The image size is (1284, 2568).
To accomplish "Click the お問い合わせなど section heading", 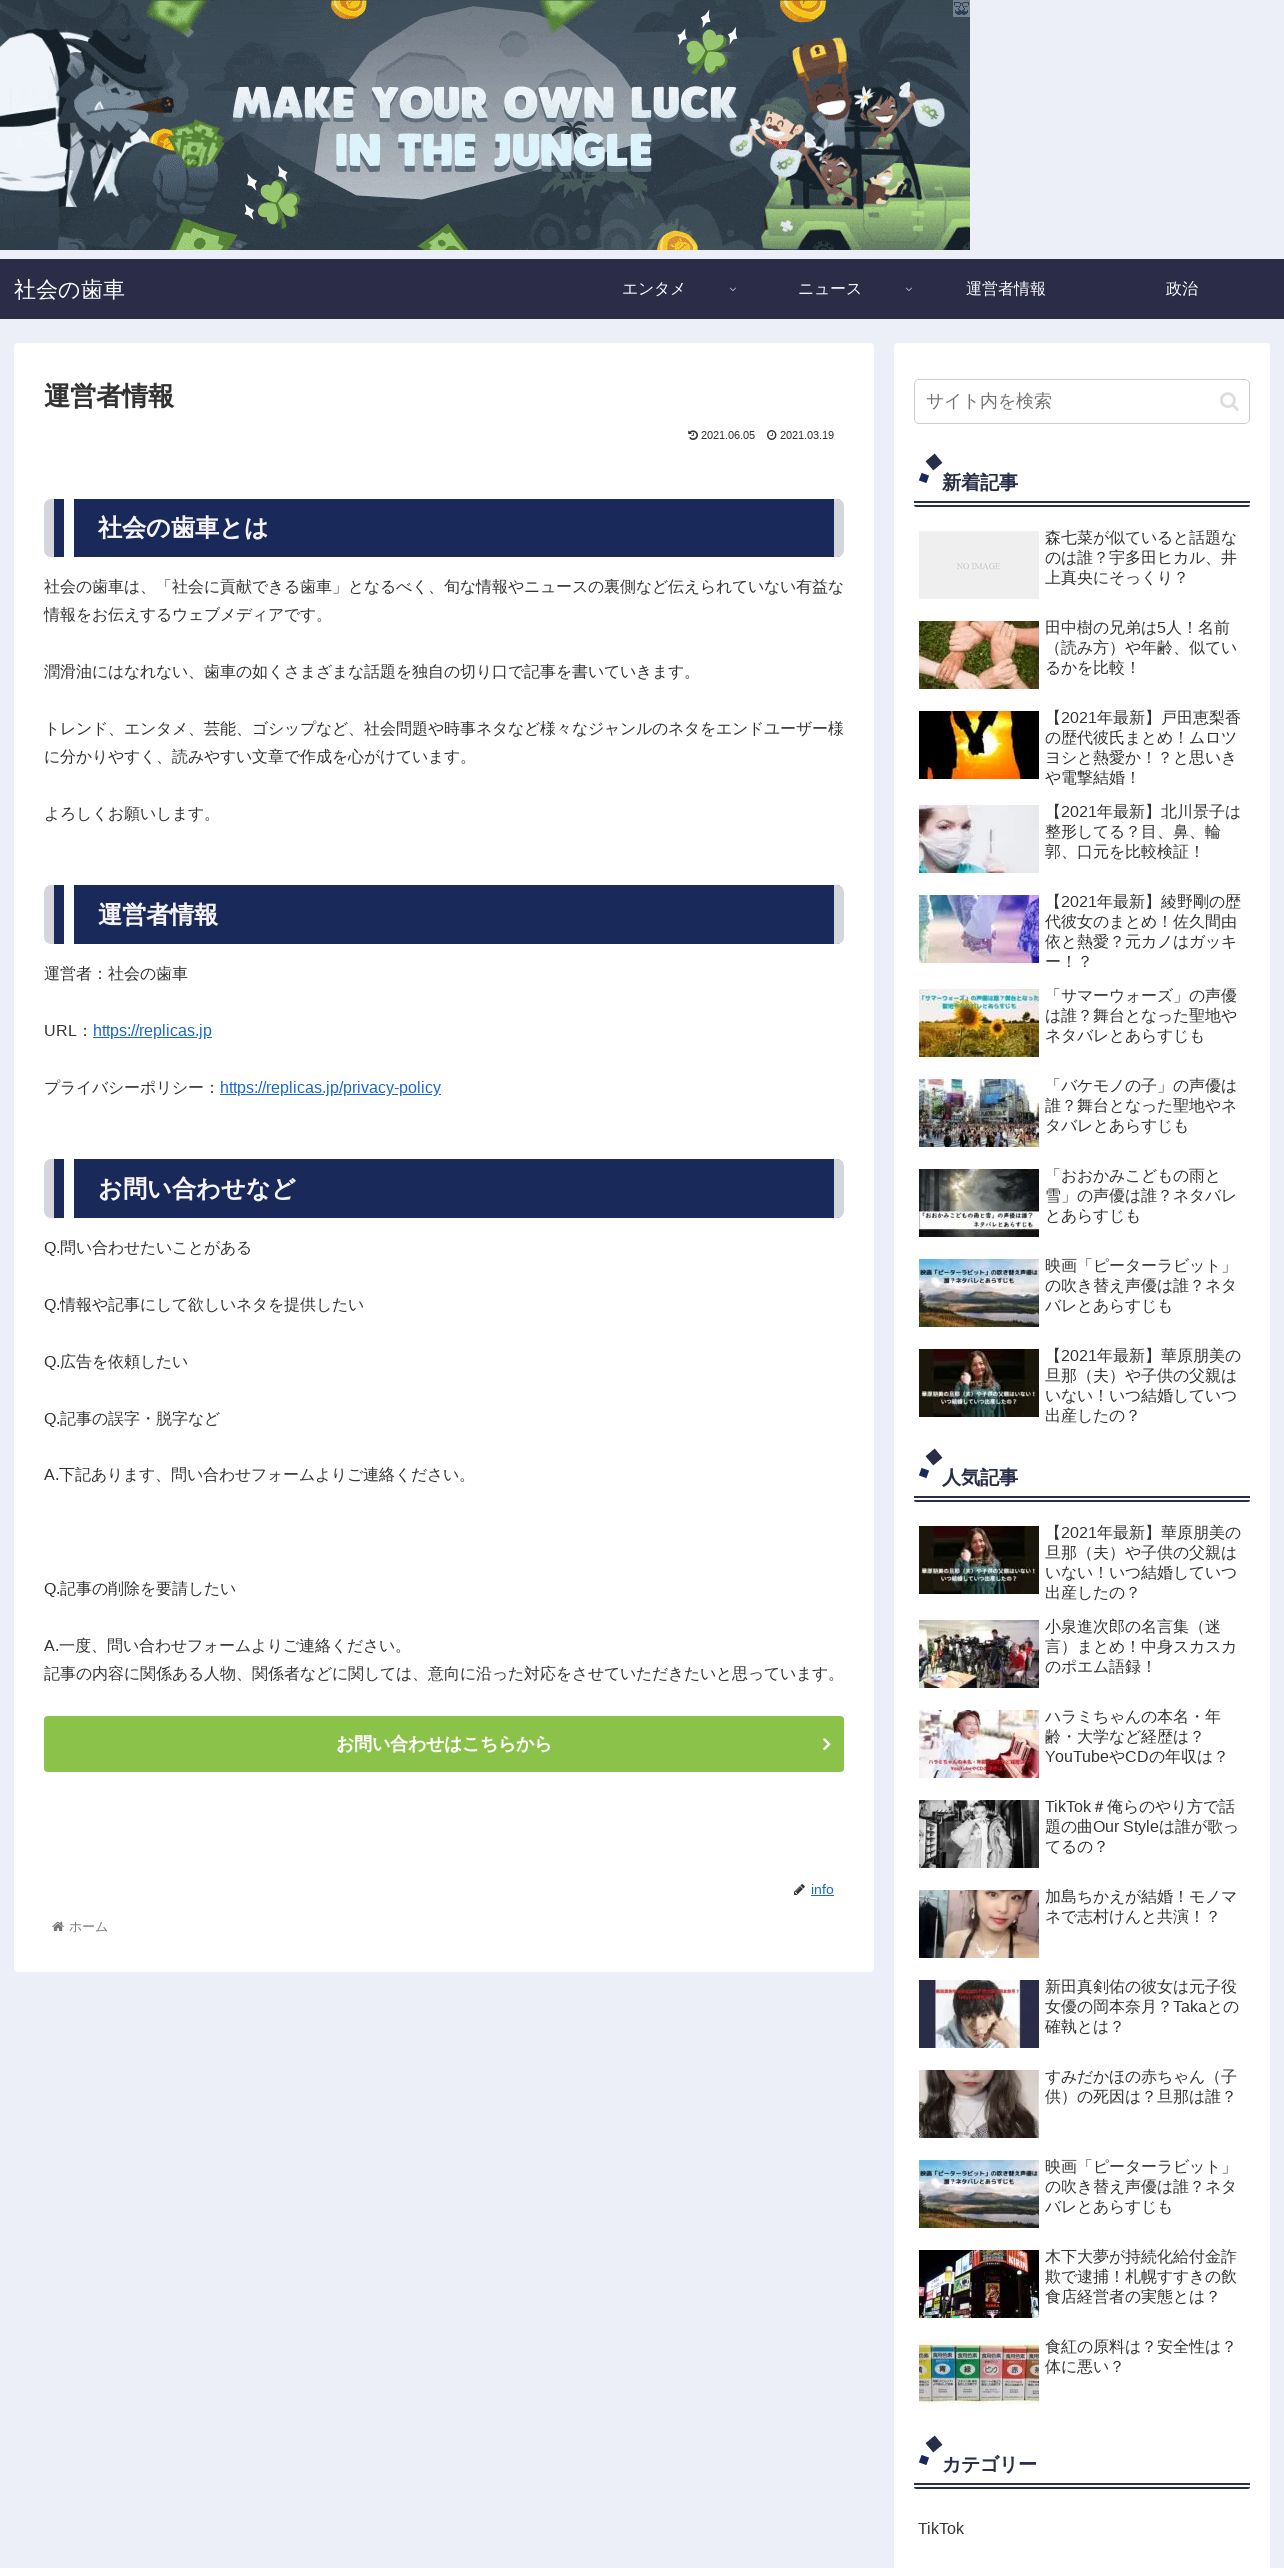I will tap(443, 1189).
